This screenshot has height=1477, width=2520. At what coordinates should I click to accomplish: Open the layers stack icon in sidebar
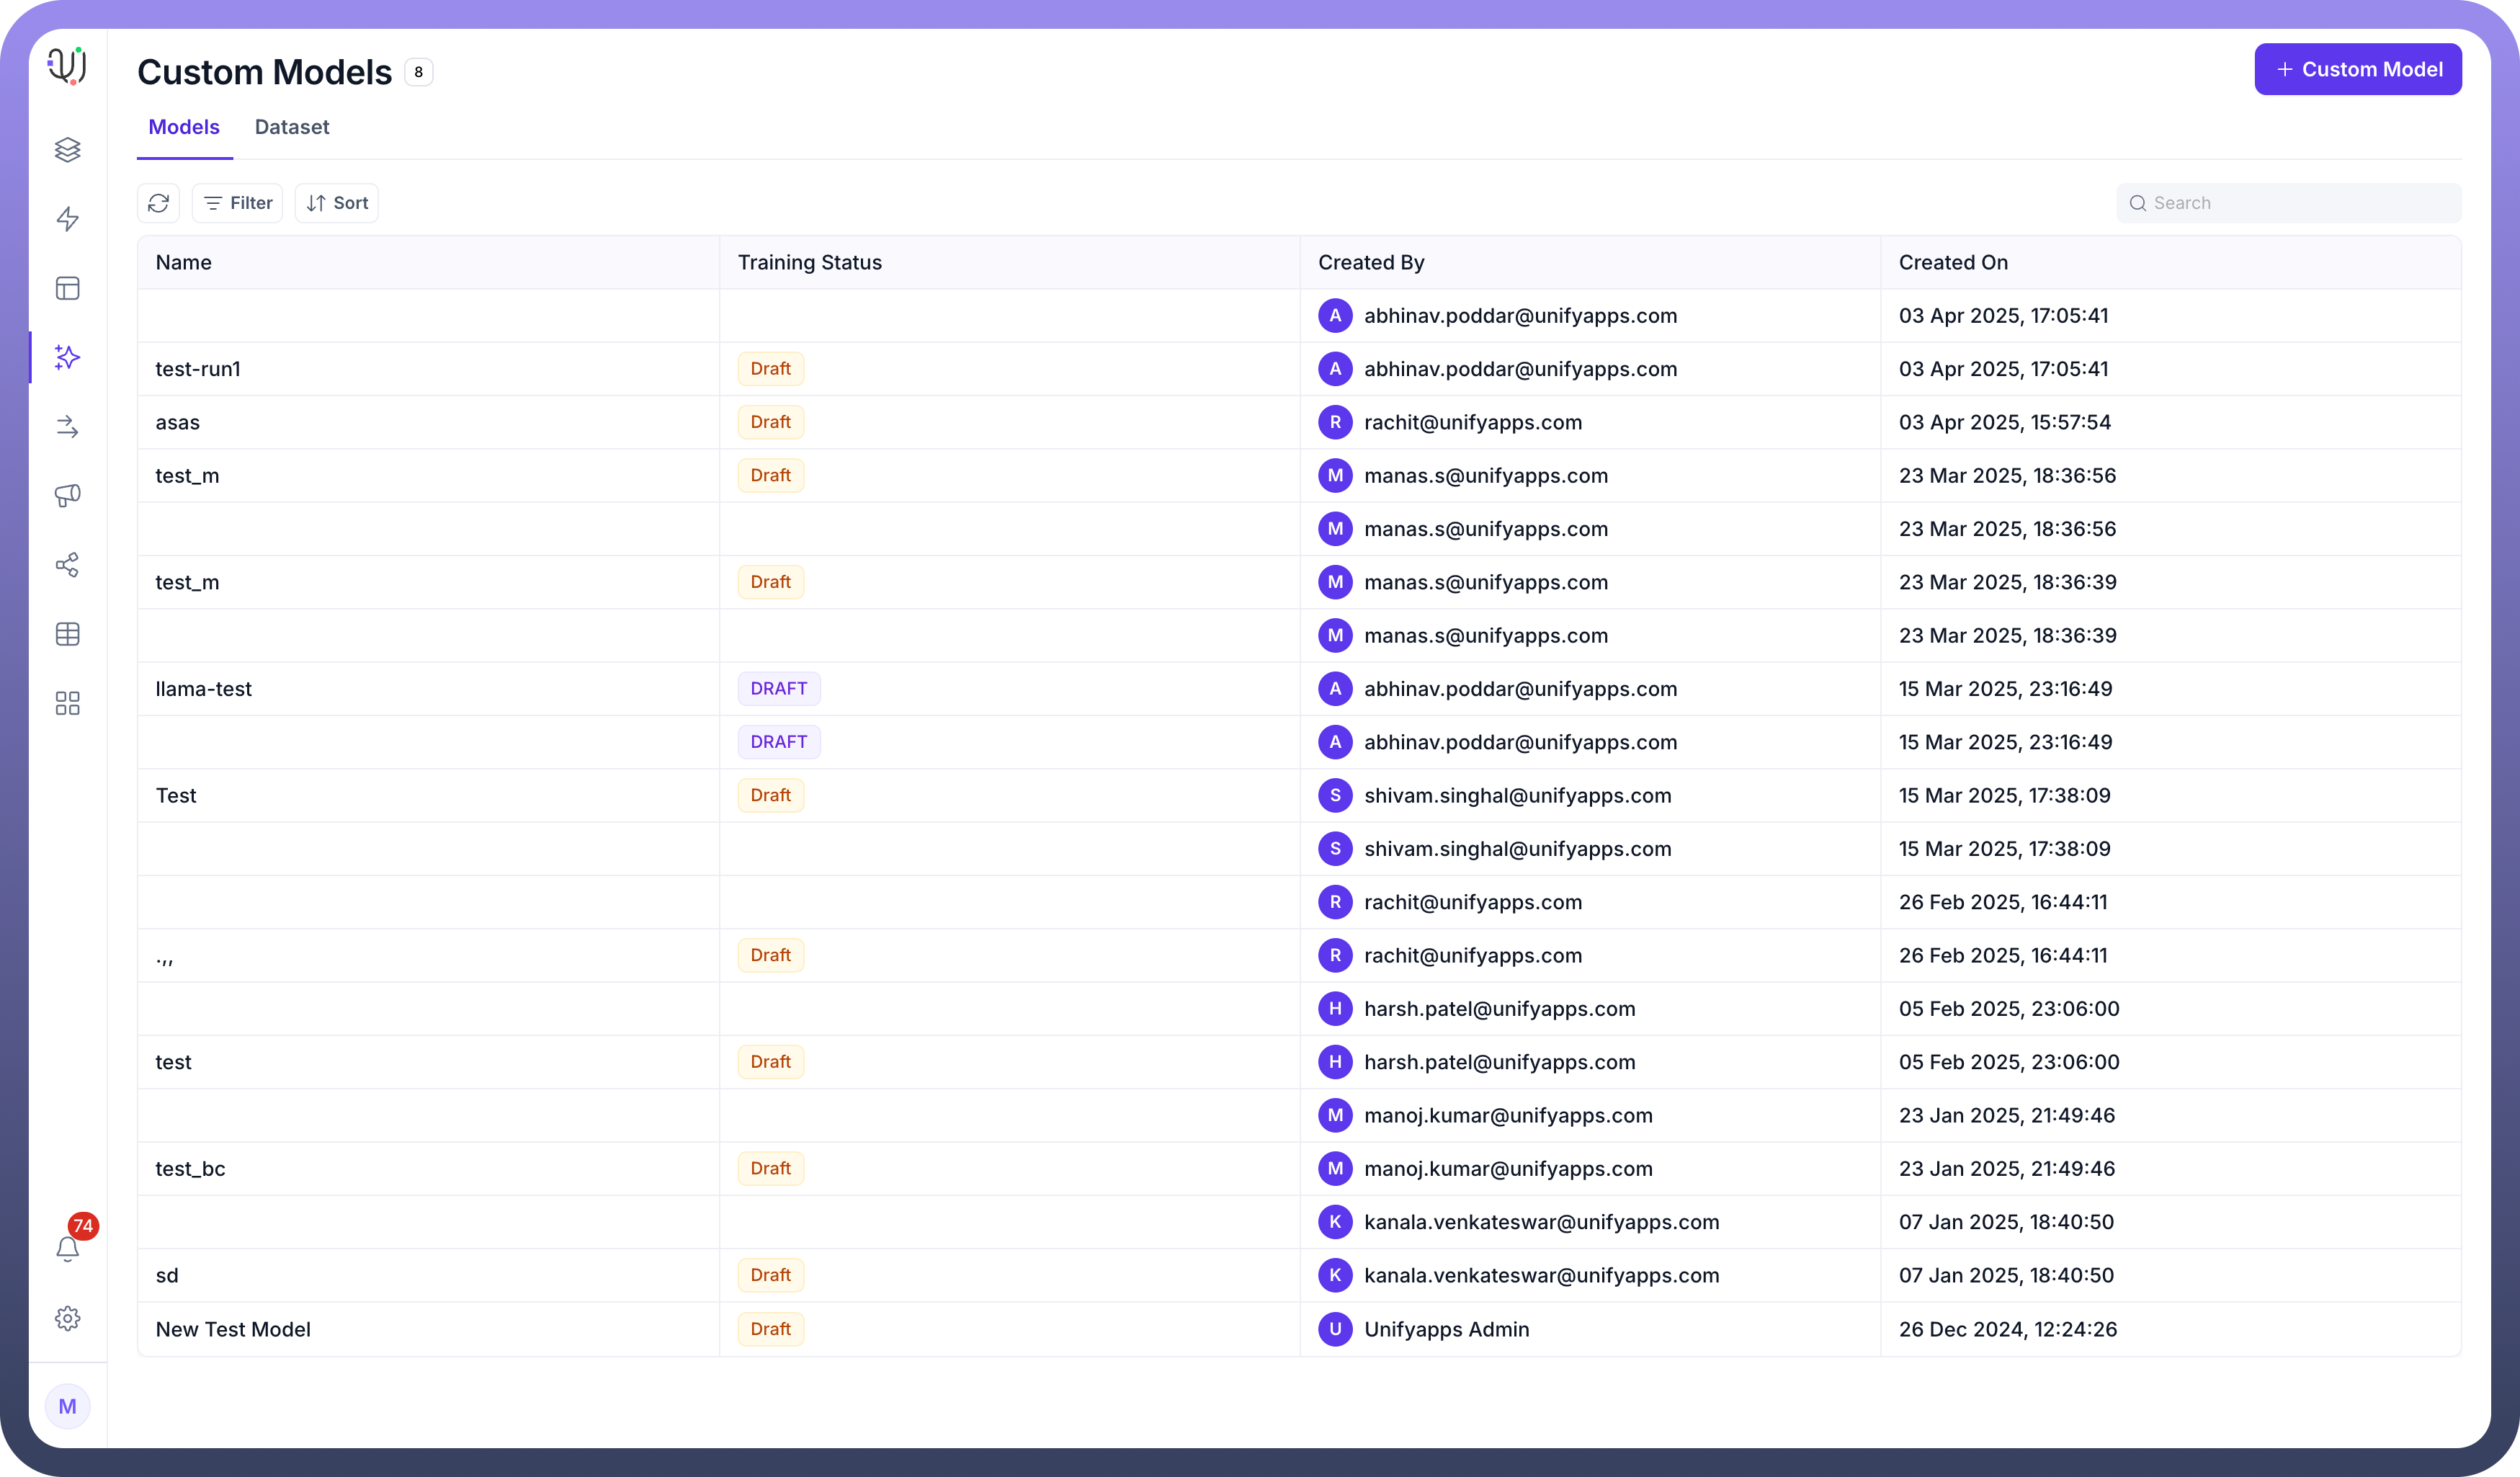coord(67,150)
